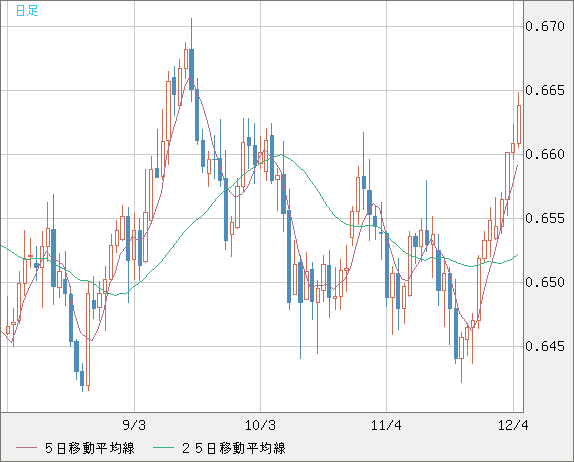The width and height of the screenshot is (574, 462).
Task: Click the 11/4 date axis label
Action: (x=386, y=425)
